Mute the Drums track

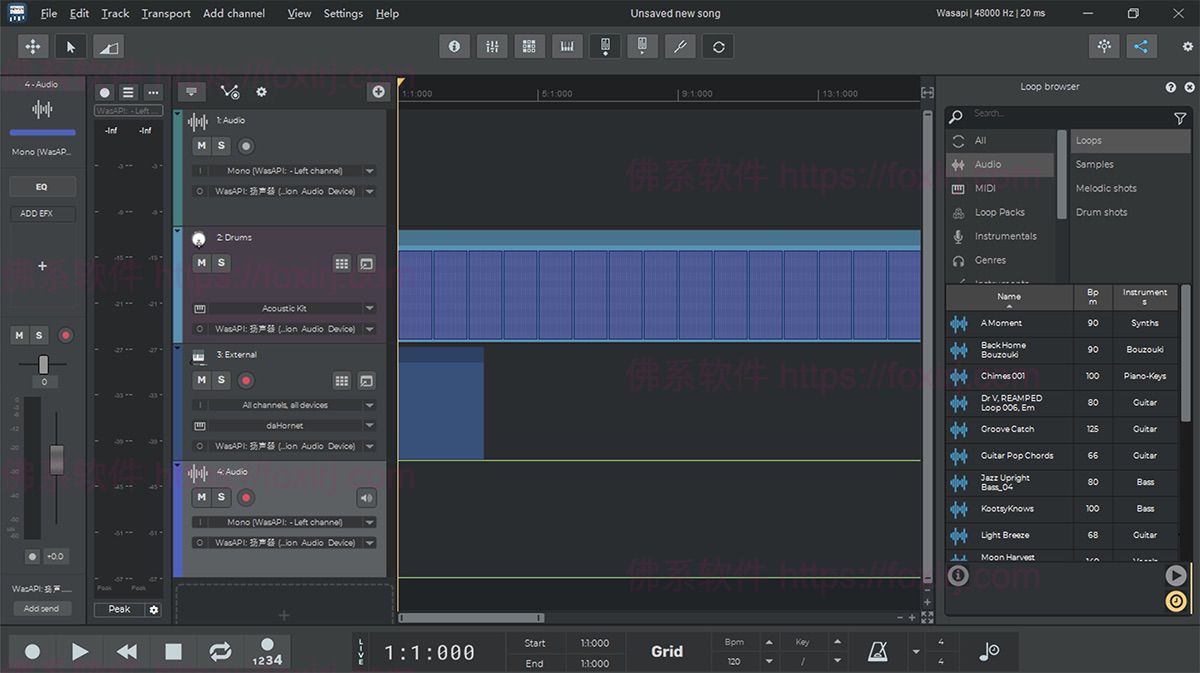pos(200,263)
